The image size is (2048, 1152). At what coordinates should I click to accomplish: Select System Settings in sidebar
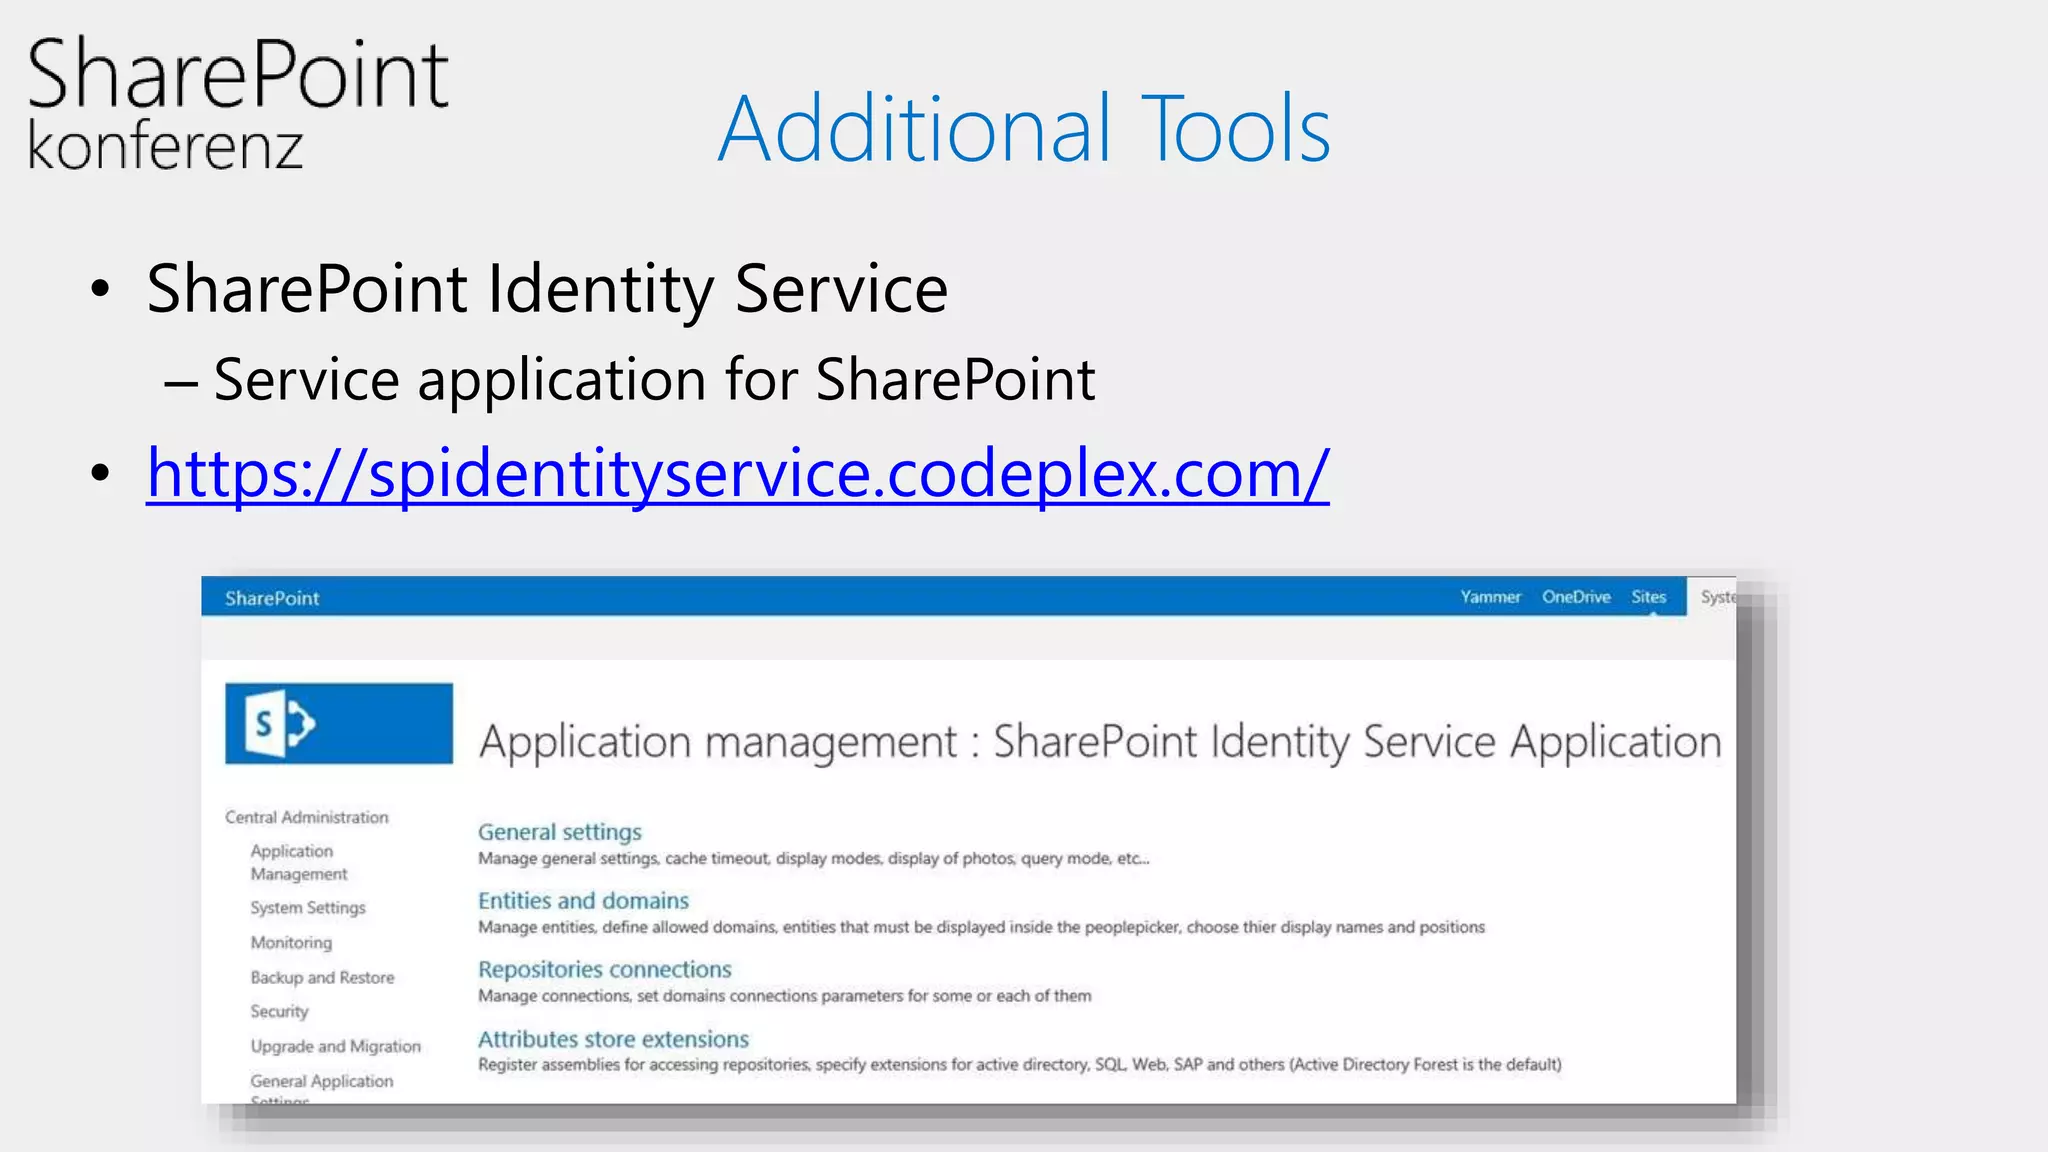308,908
